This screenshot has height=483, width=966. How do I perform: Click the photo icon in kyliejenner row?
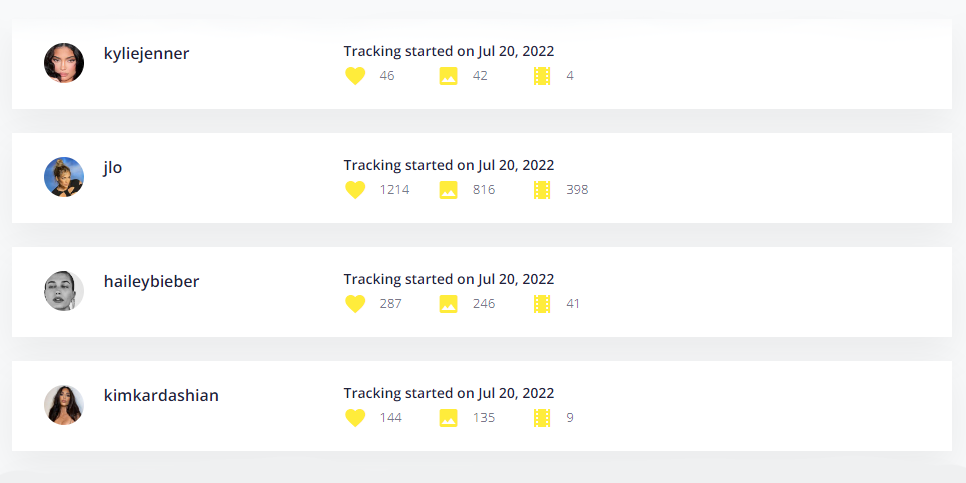(448, 76)
